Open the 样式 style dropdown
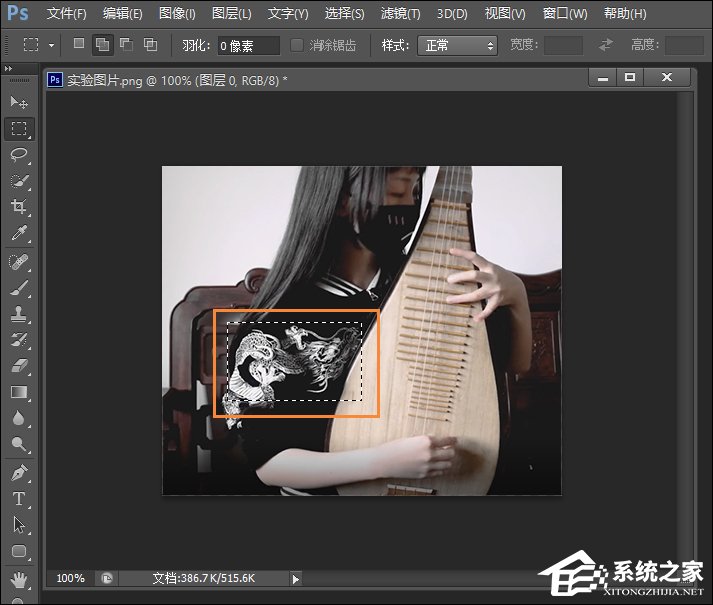This screenshot has width=713, height=605. point(459,45)
